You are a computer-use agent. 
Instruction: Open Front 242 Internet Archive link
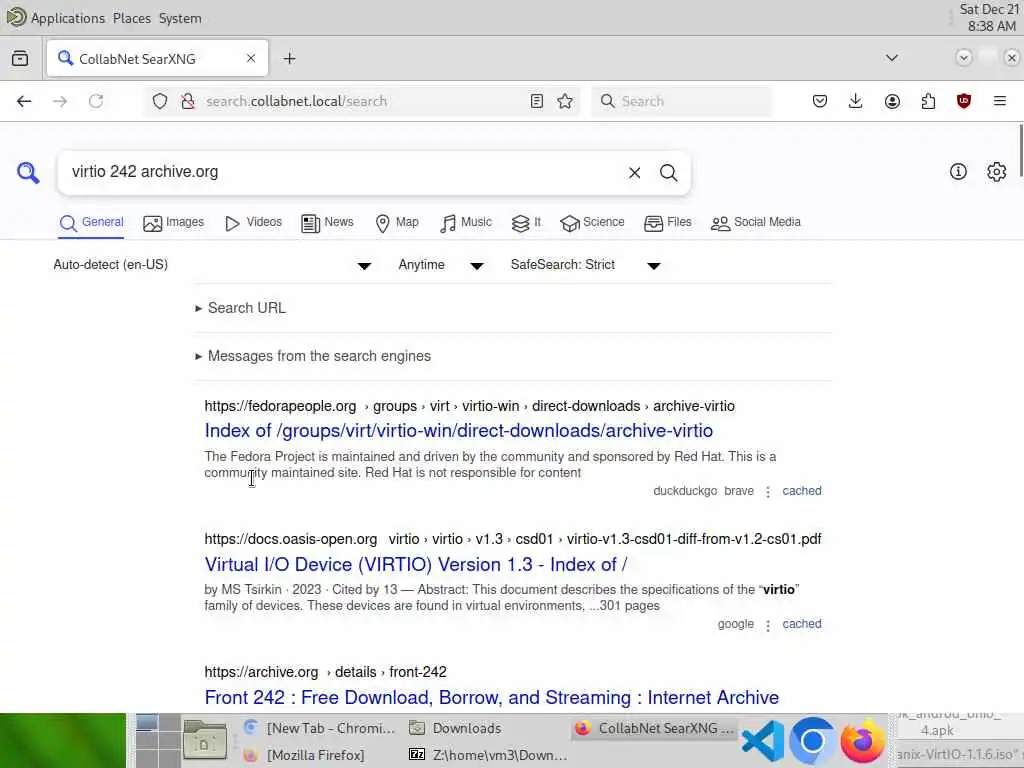click(492, 697)
